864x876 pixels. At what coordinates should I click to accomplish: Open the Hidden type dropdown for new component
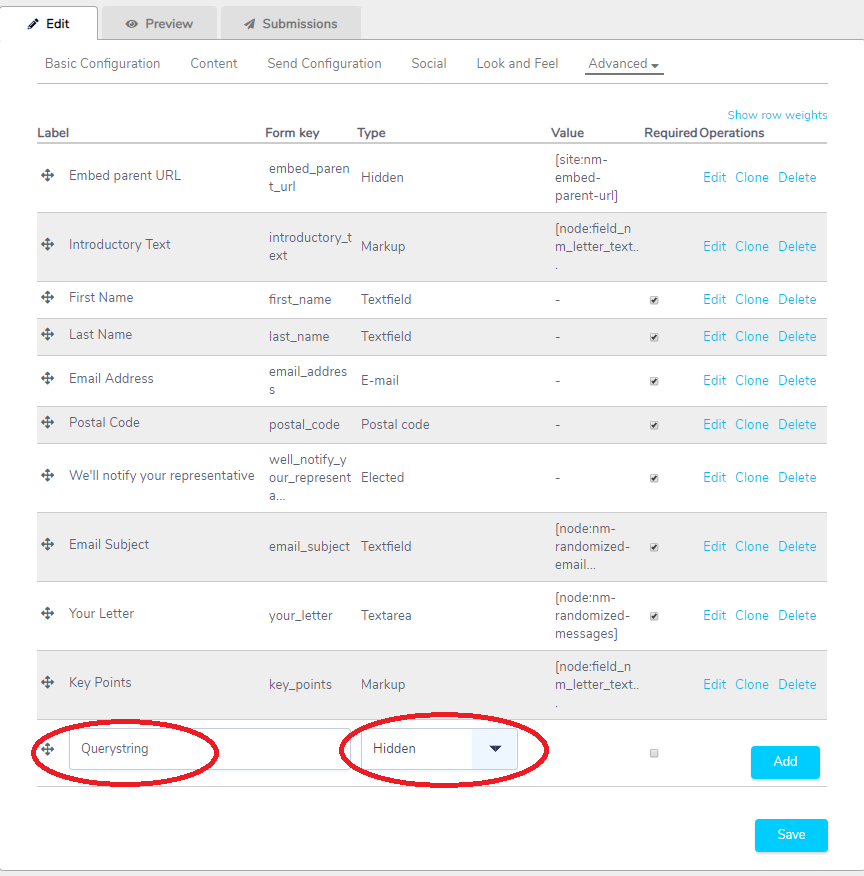439,749
